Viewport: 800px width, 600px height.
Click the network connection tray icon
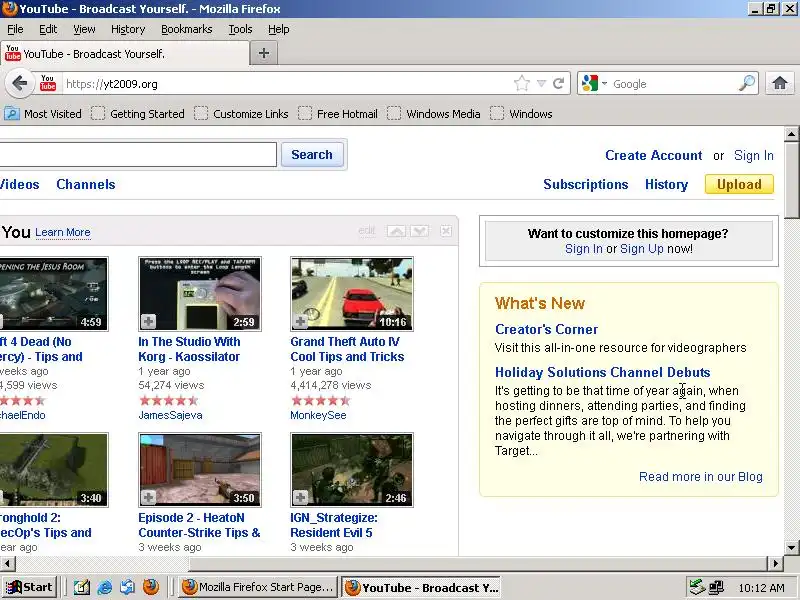tap(716, 588)
